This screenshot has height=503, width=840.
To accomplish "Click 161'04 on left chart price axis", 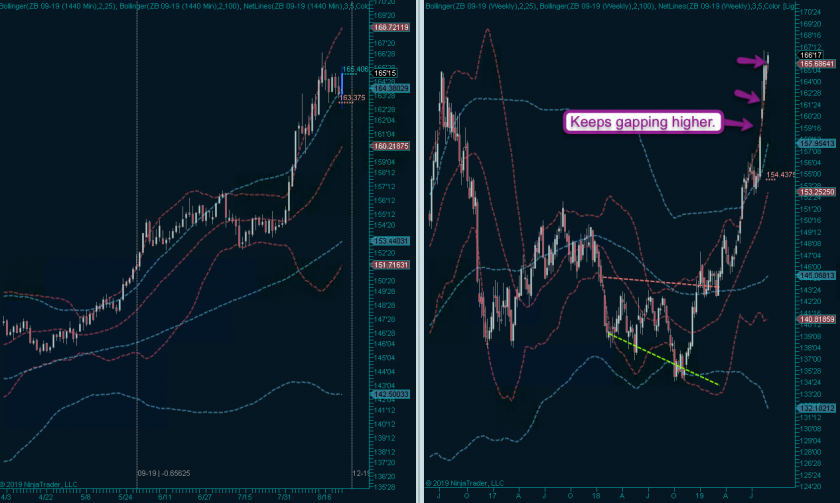I will (385, 134).
